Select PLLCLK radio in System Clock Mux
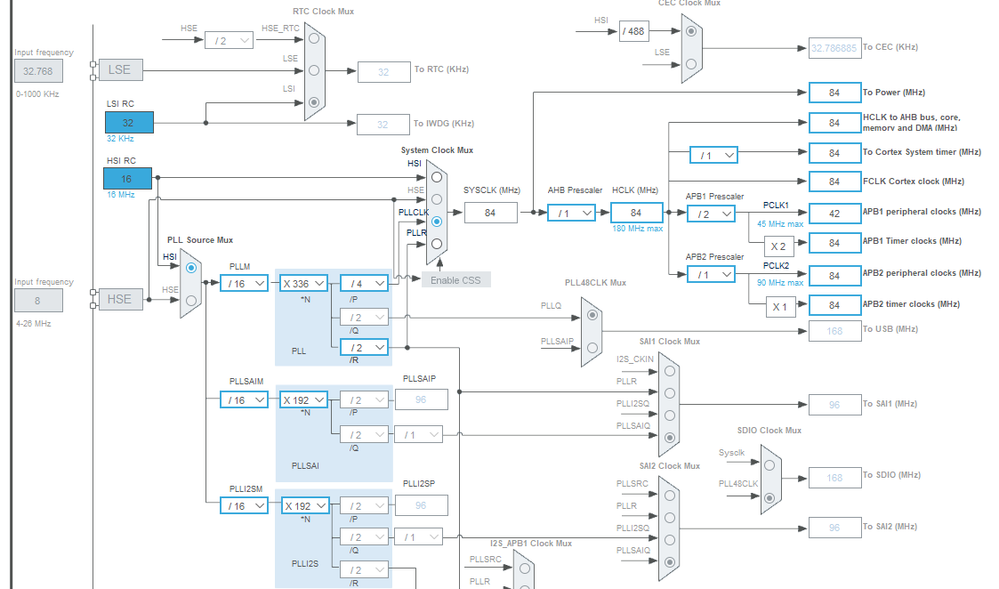Screen dimensions: 999x589 (x=436, y=222)
